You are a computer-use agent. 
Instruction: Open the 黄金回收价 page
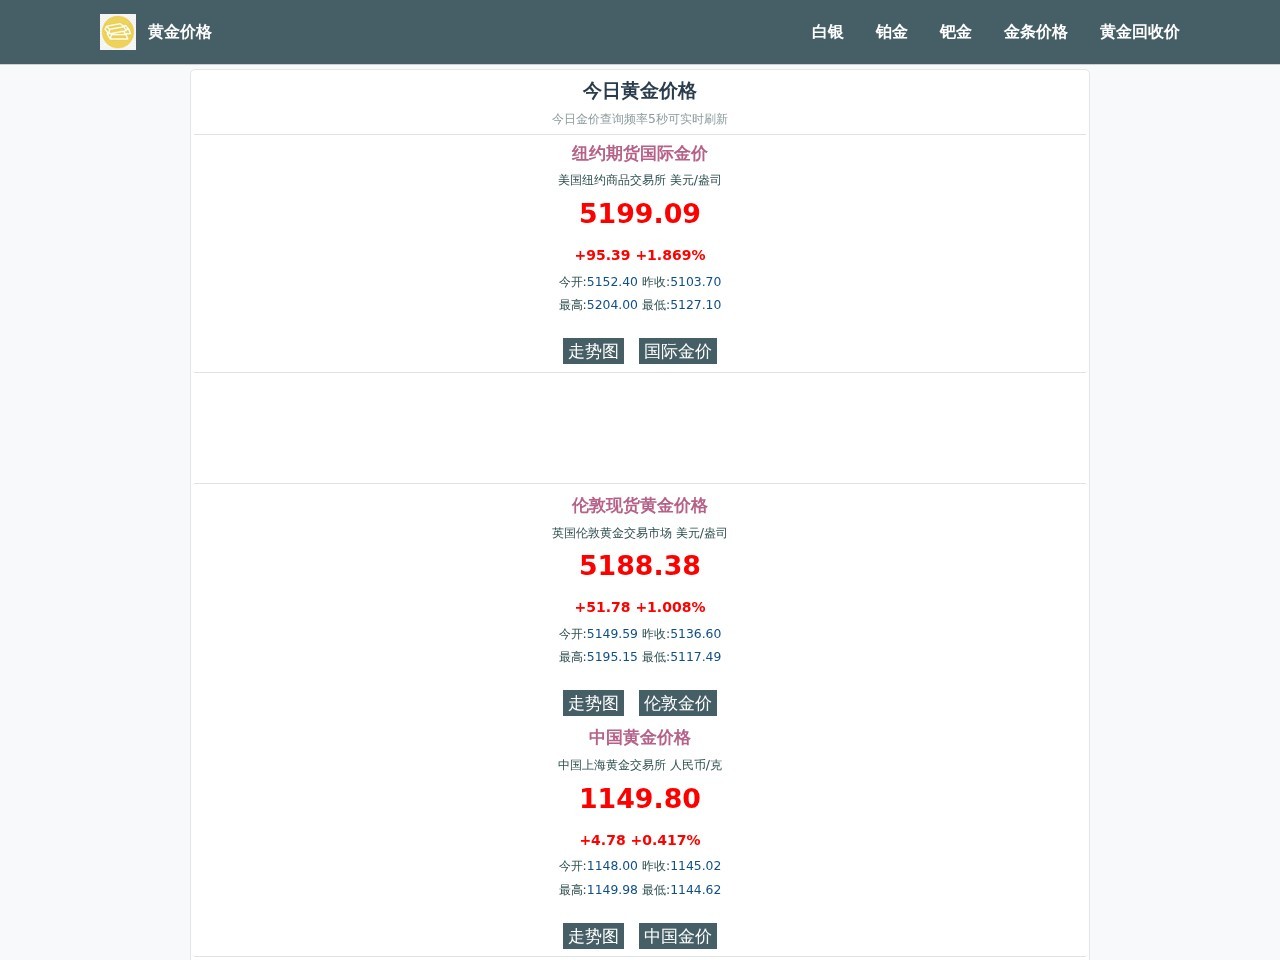click(x=1138, y=32)
